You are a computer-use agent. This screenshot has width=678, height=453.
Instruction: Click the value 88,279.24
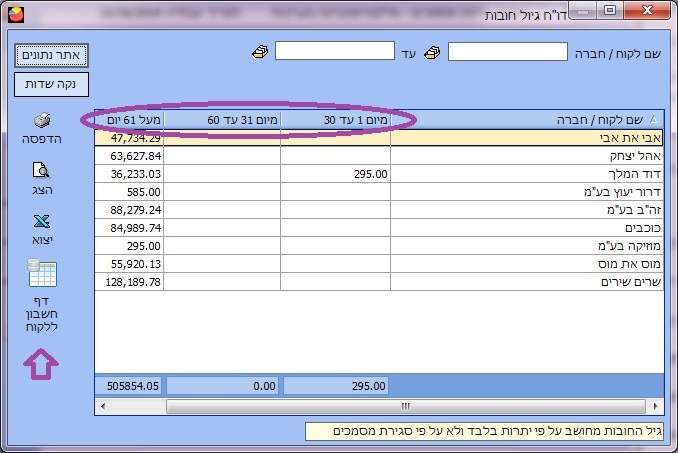[x=135, y=210]
